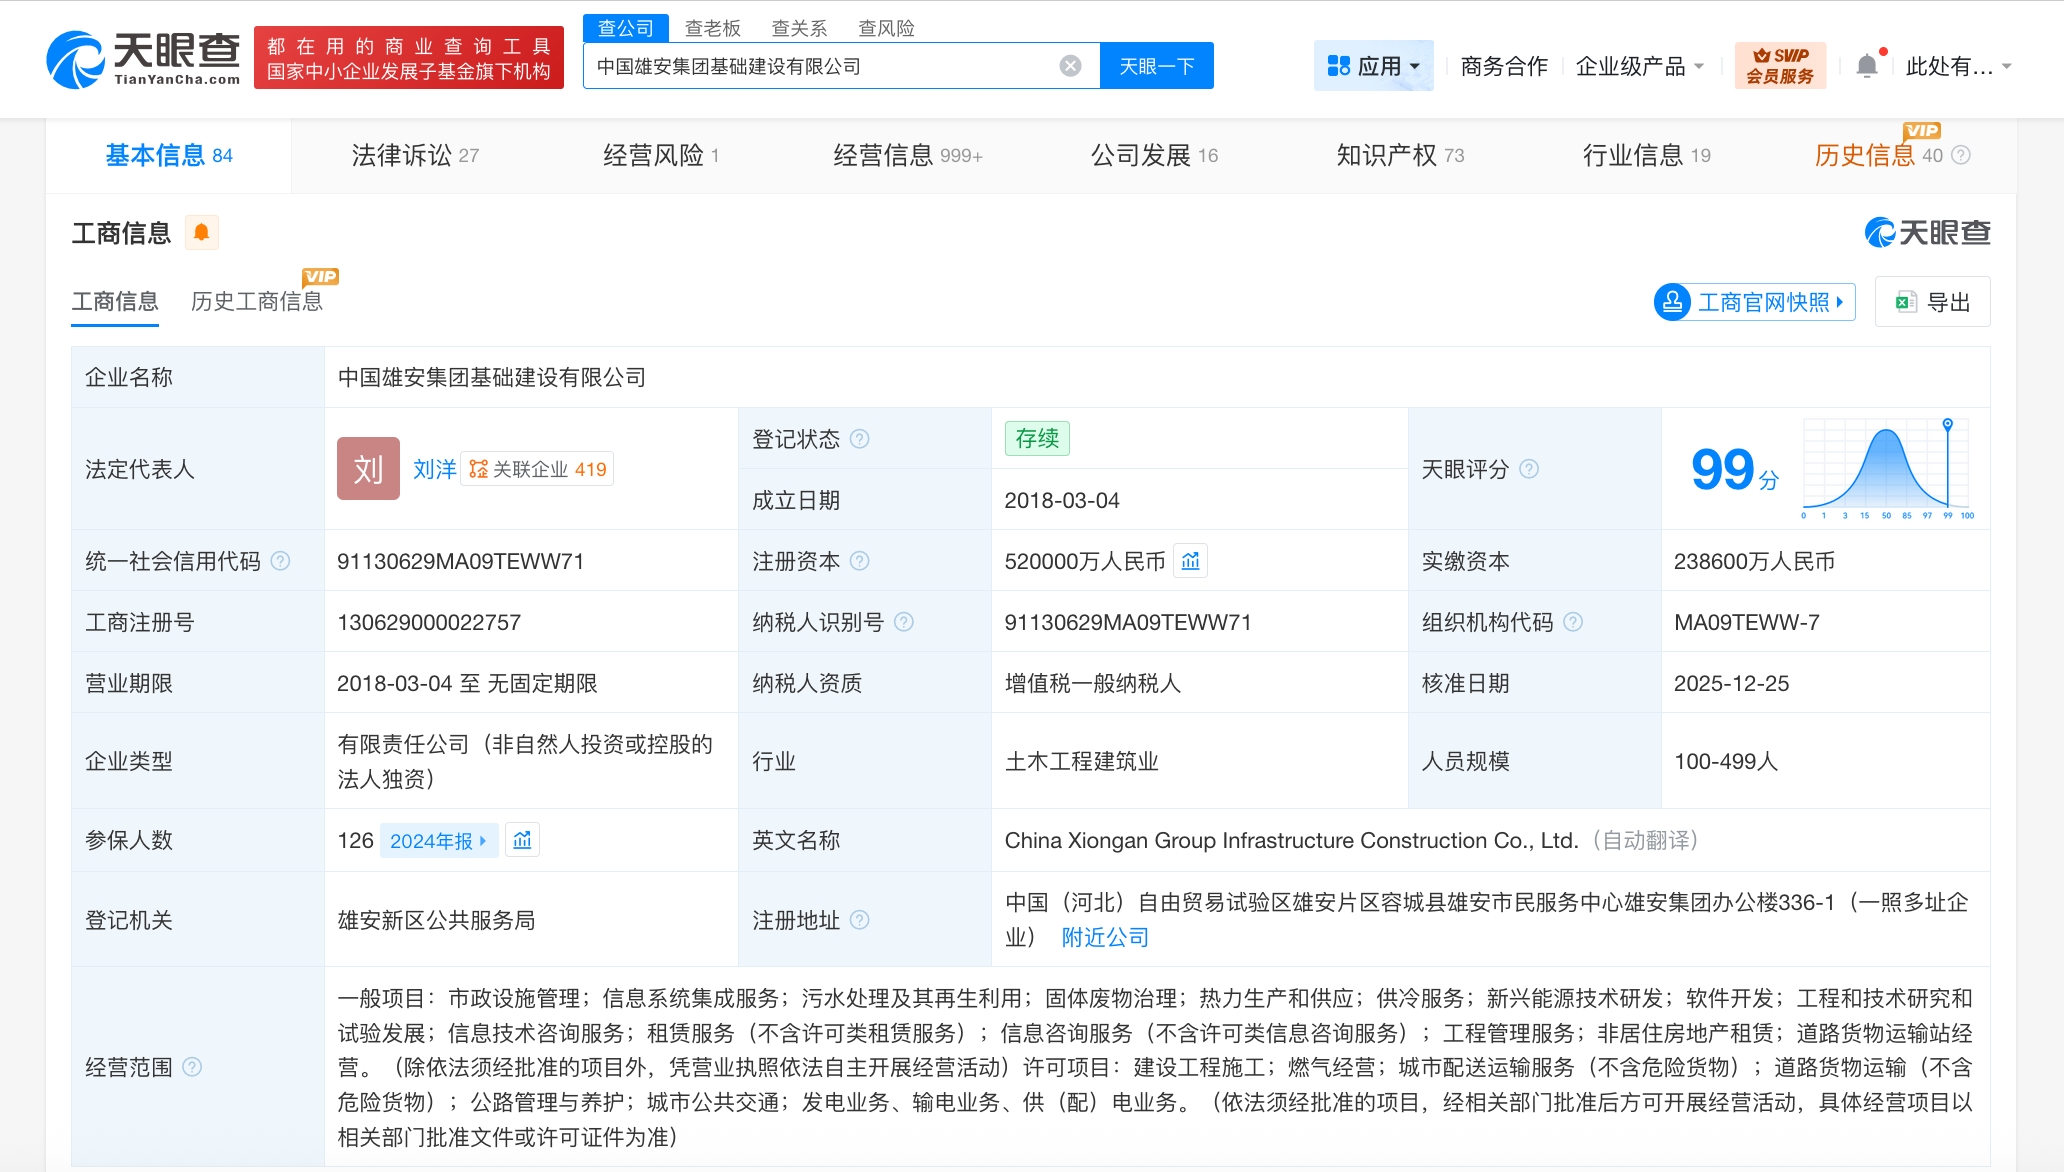Click help icon next to 经营范围

tap(192, 1067)
